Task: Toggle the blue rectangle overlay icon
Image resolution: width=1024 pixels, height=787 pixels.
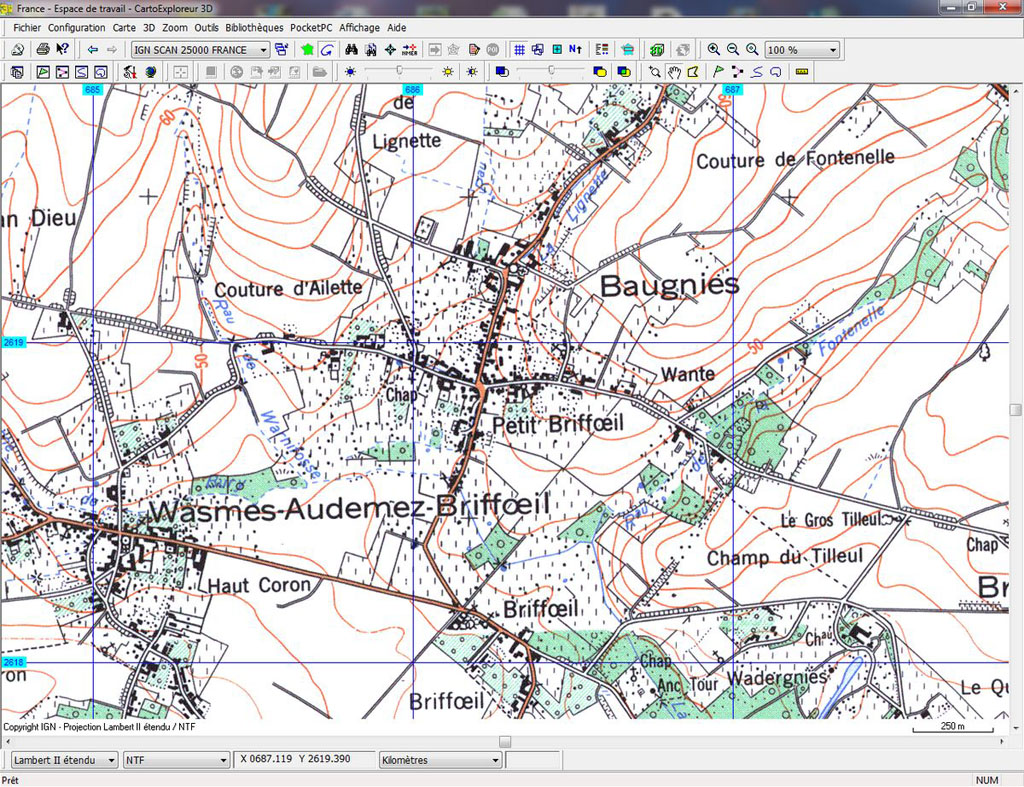Action: click(502, 72)
